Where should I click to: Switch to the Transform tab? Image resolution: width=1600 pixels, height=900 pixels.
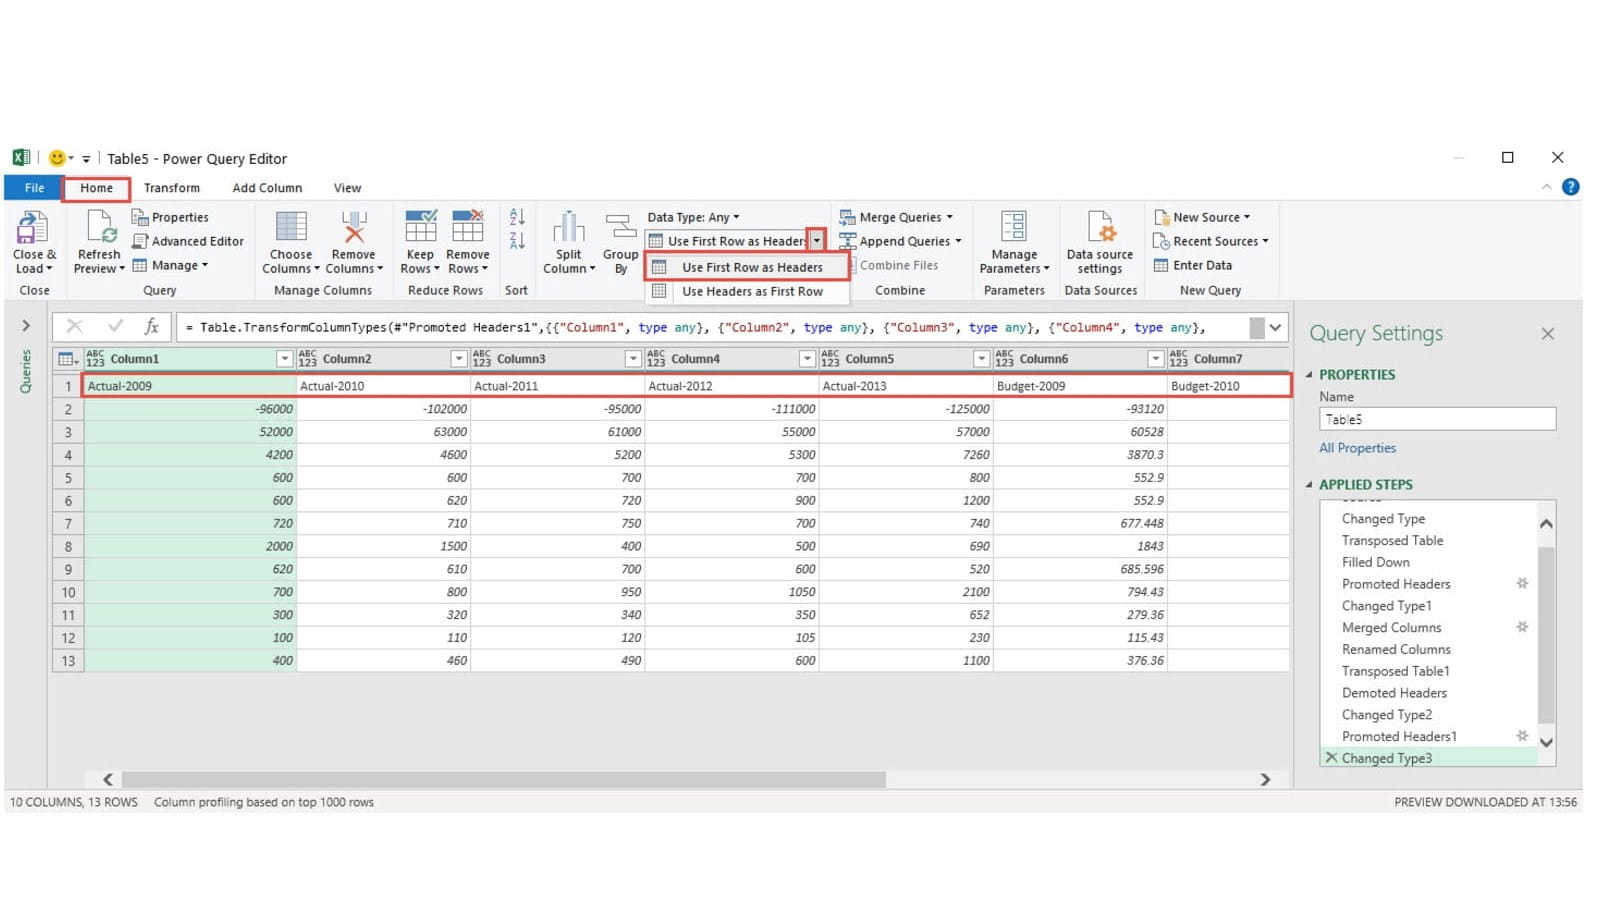(x=171, y=188)
